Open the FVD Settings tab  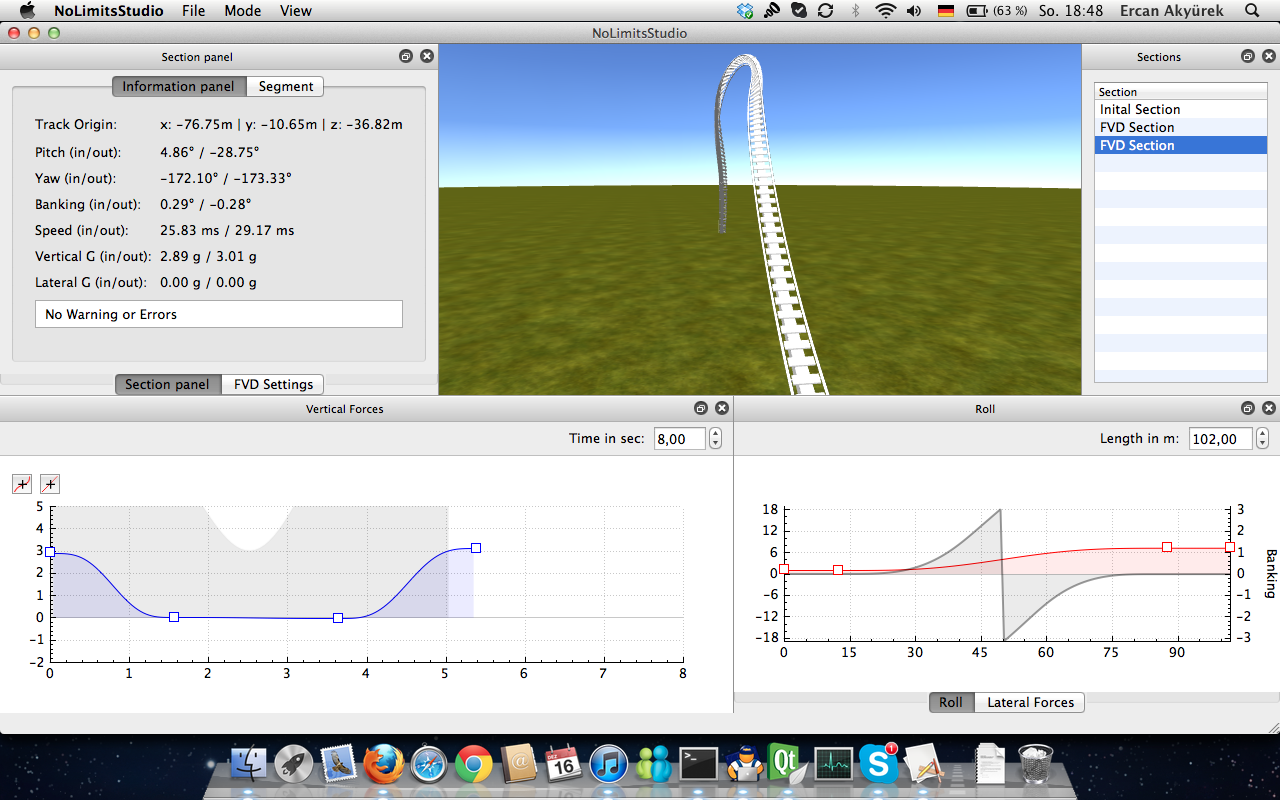coord(273,385)
